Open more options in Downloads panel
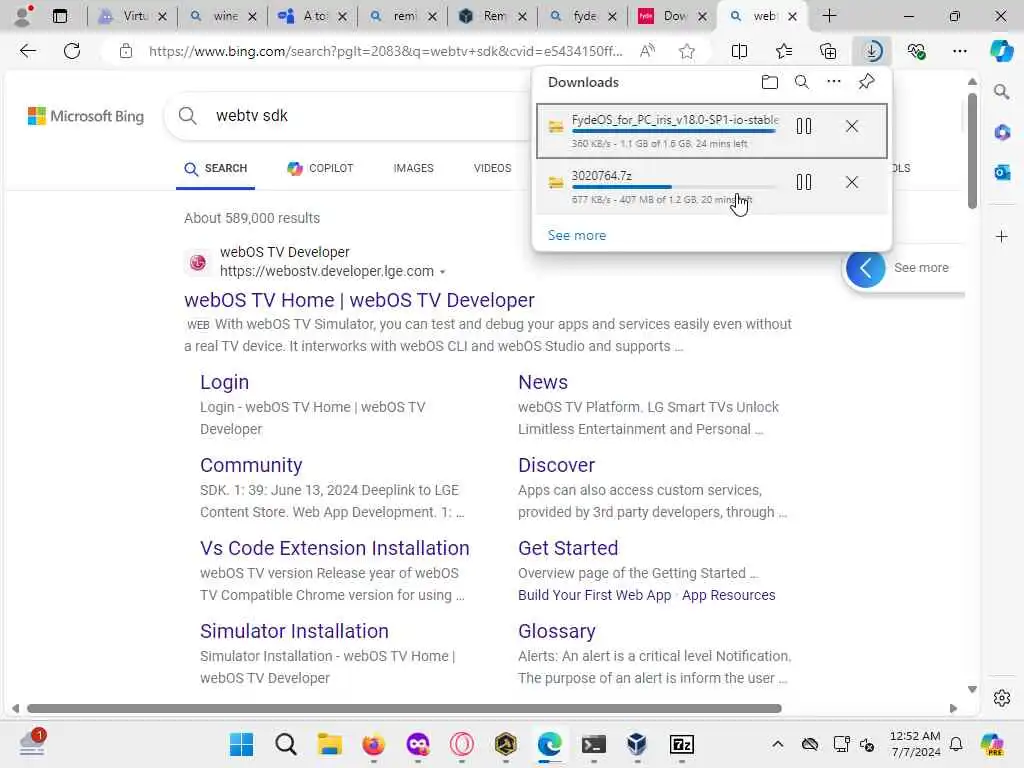The width and height of the screenshot is (1024, 768). click(834, 82)
